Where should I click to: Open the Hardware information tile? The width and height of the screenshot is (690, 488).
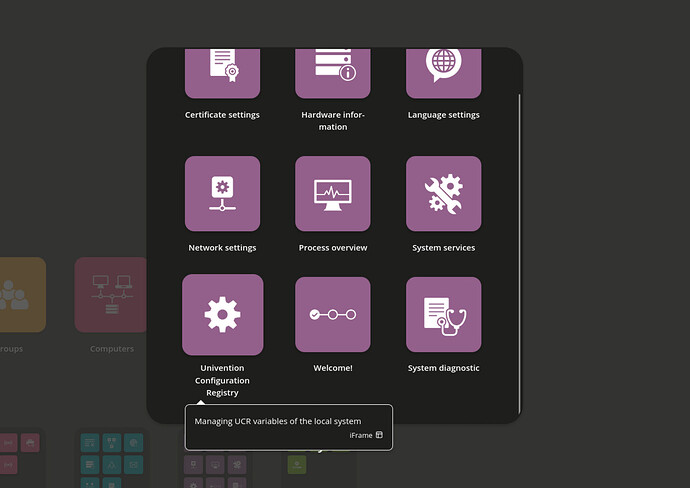click(x=333, y=73)
